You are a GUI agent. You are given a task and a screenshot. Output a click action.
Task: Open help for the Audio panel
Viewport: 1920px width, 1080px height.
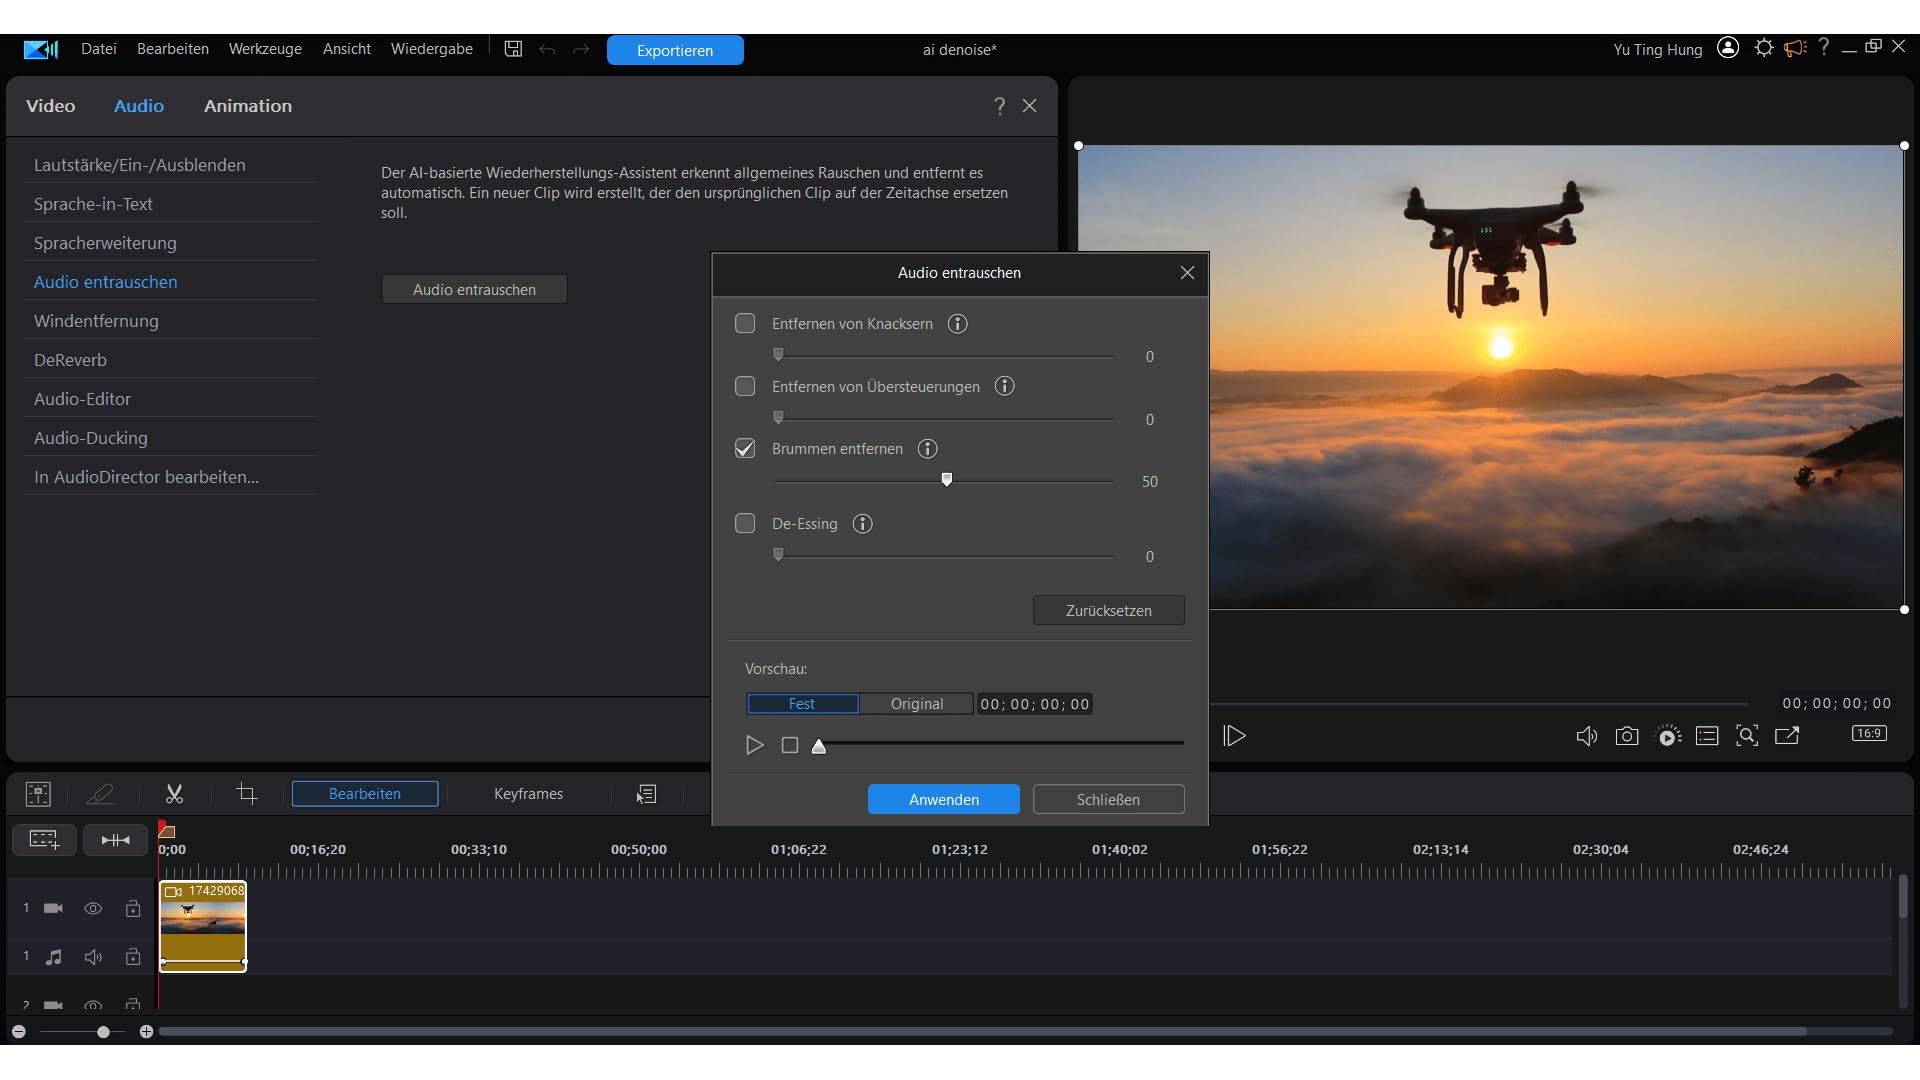click(x=999, y=106)
